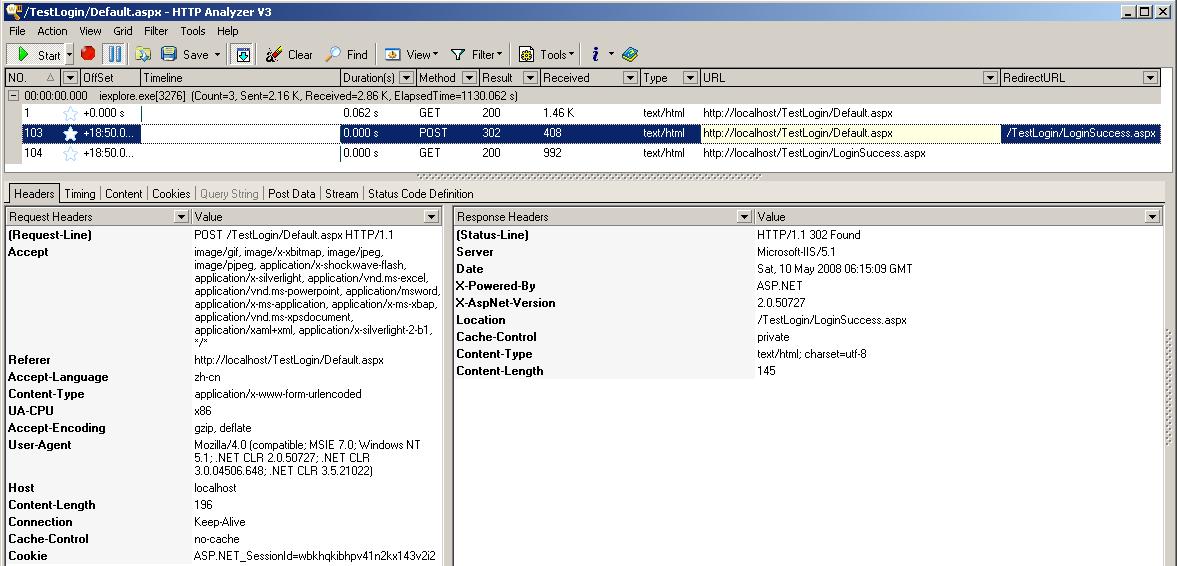
Task: Click the HTTP Analyzer title bar app icon
Action: click(13, 11)
